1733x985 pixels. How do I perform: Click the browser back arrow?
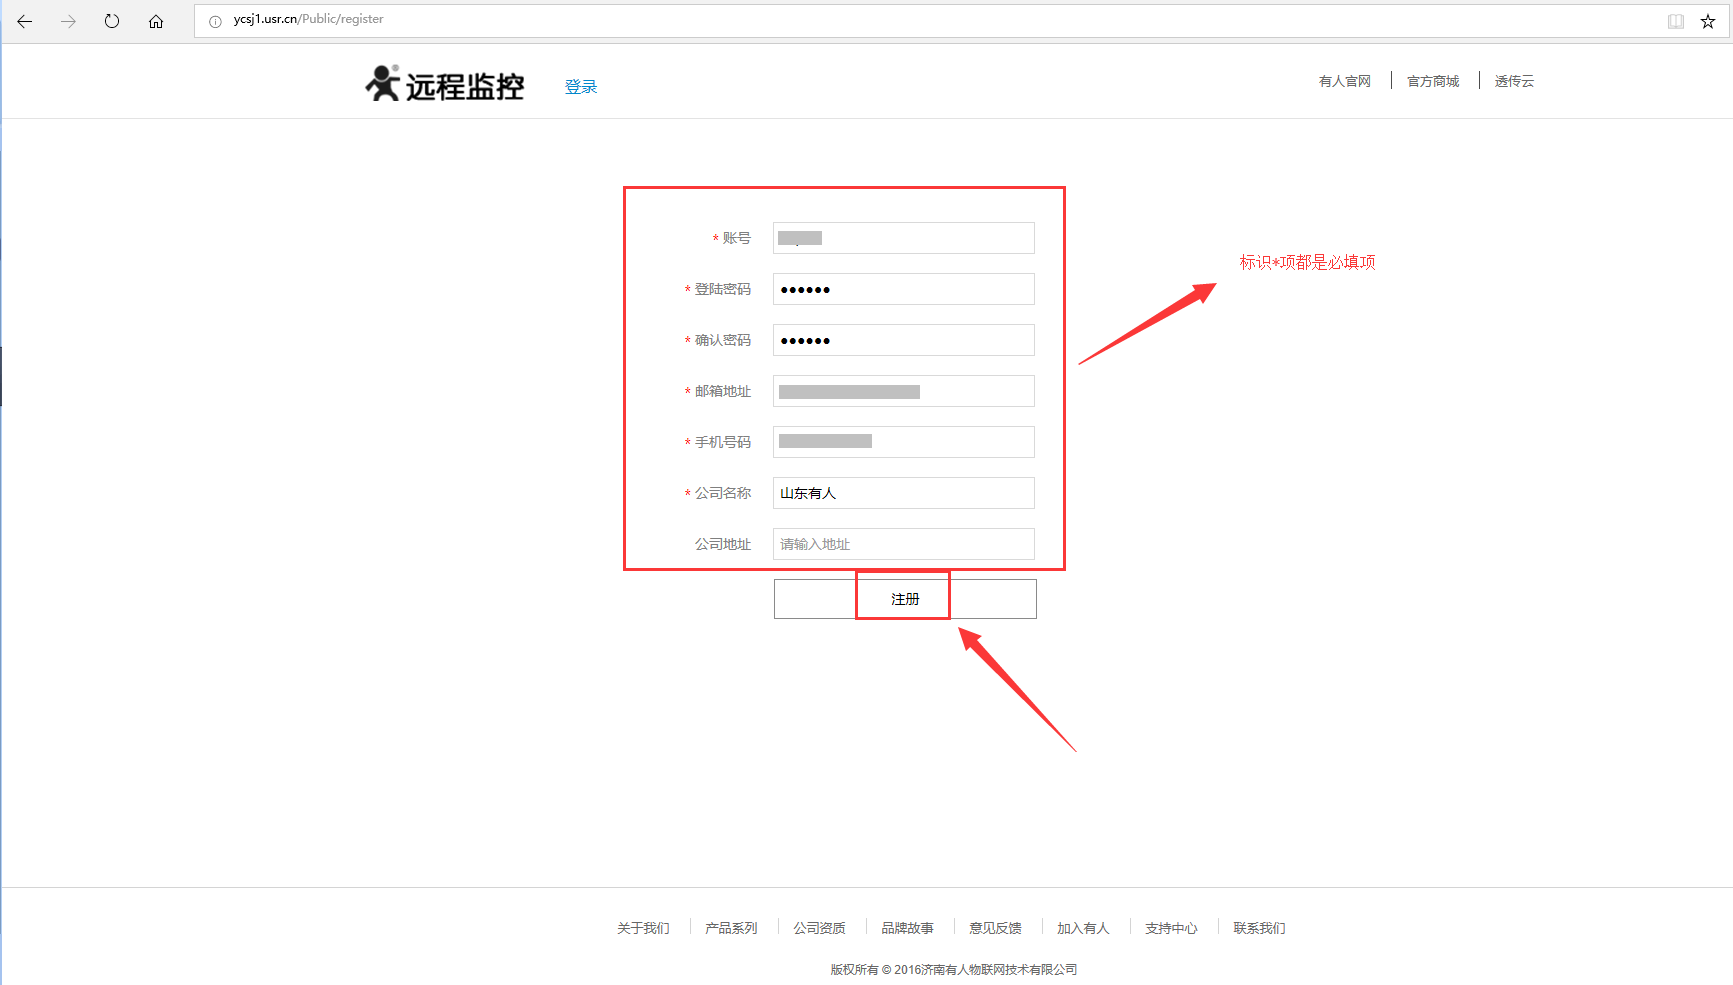click(25, 21)
